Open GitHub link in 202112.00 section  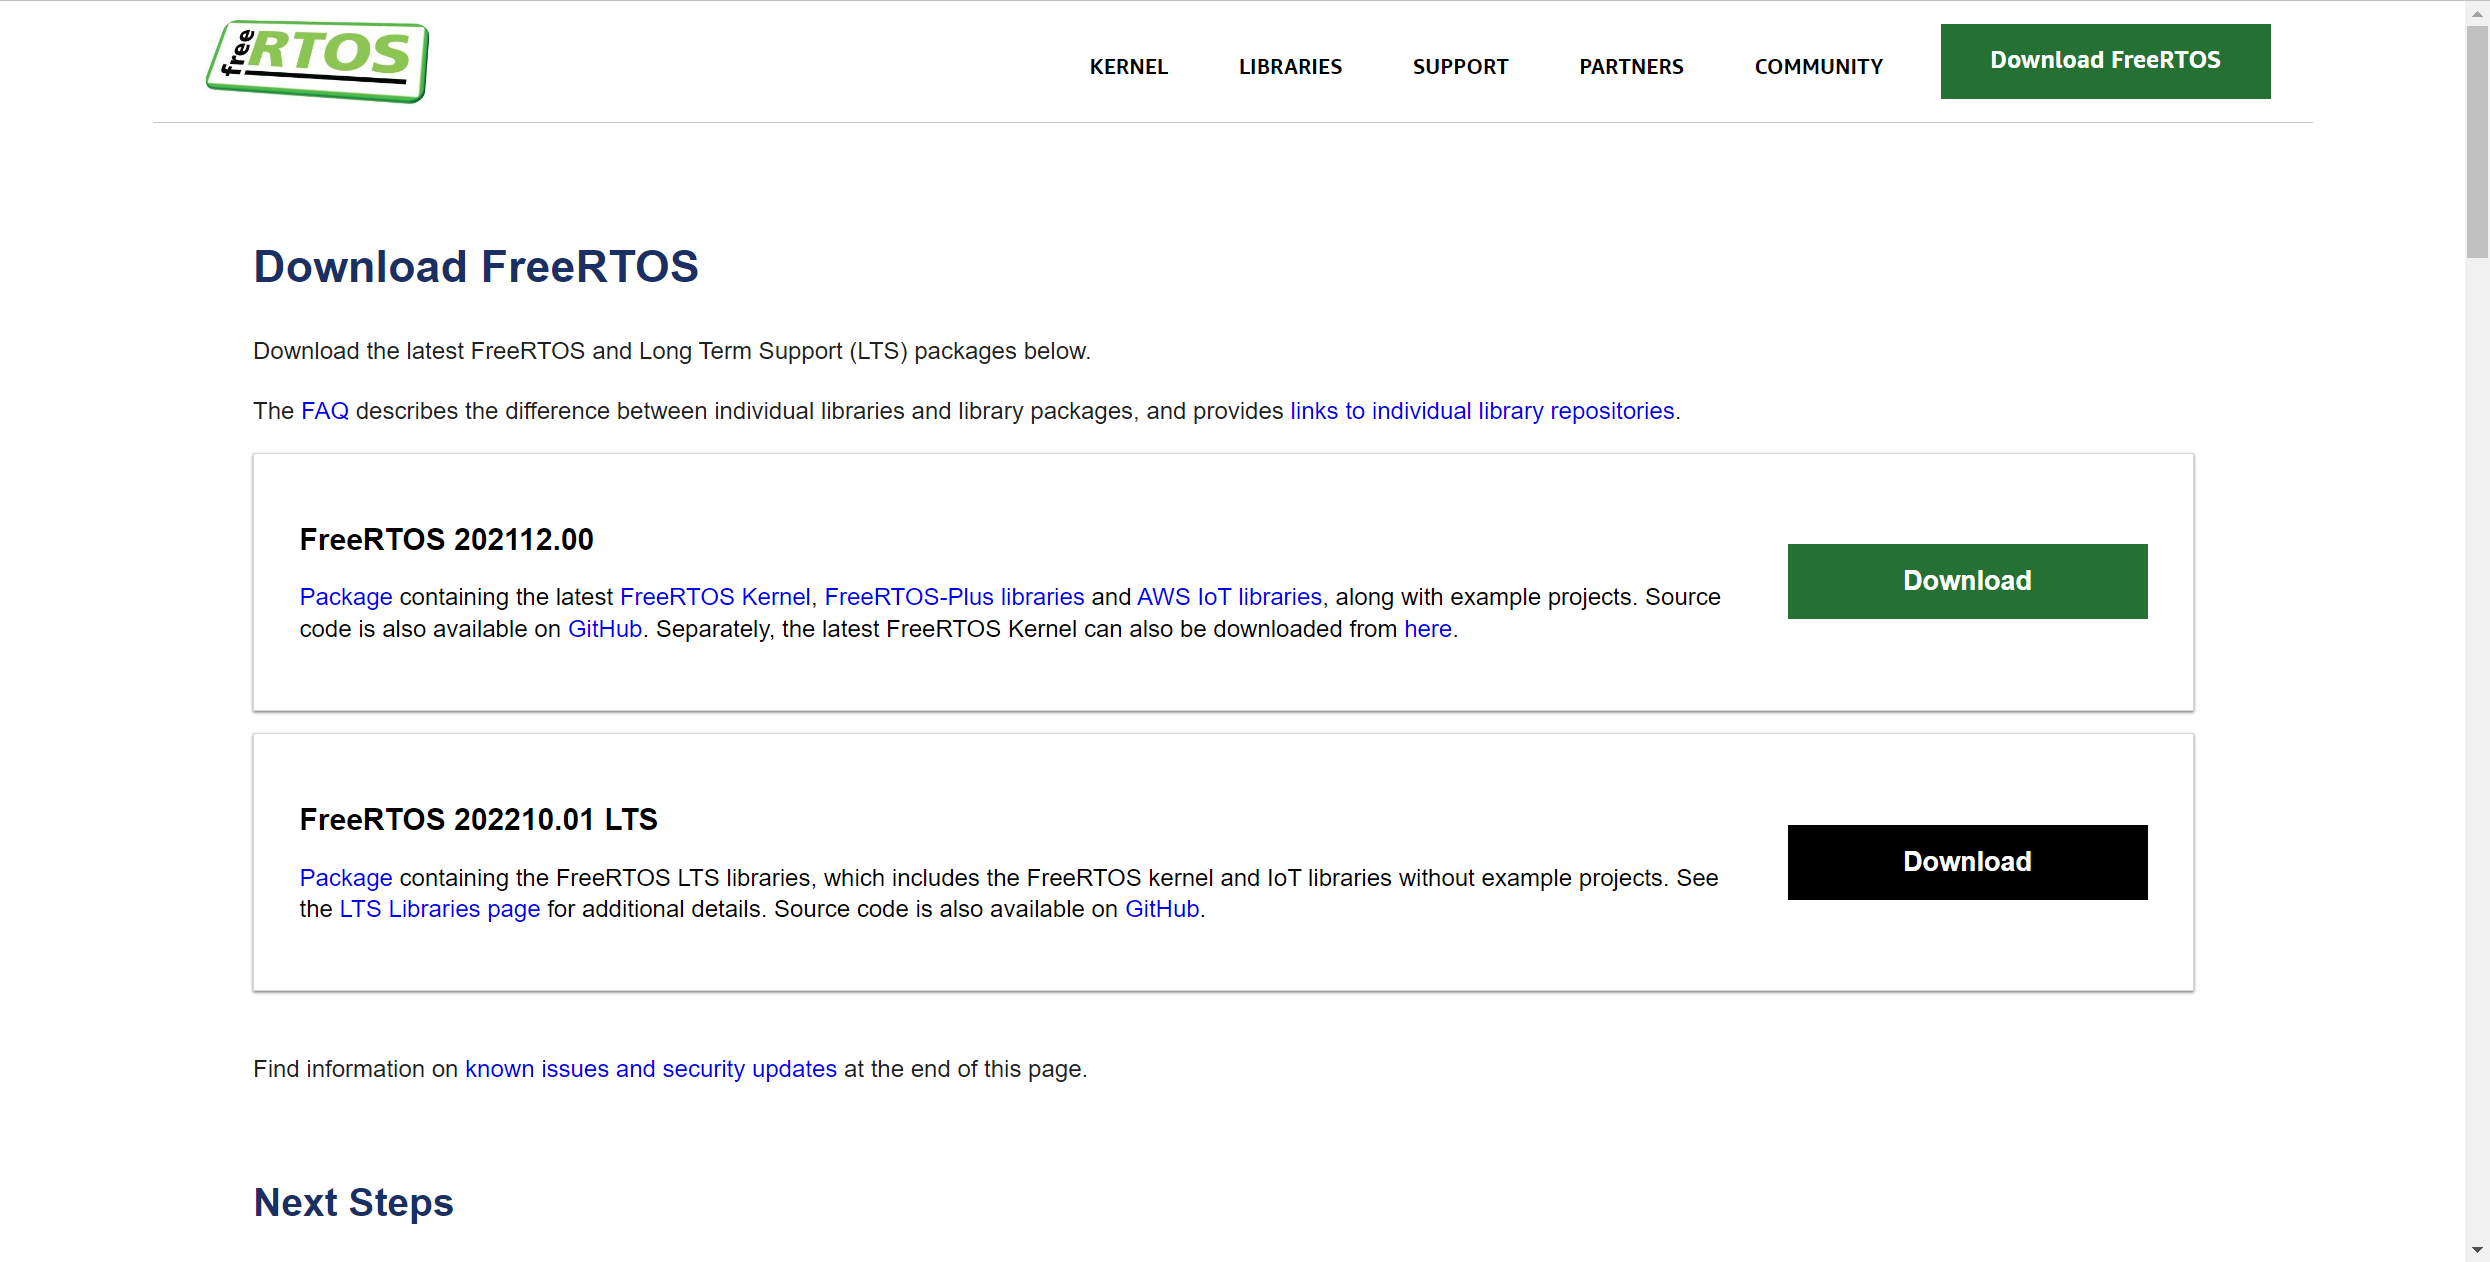[605, 629]
